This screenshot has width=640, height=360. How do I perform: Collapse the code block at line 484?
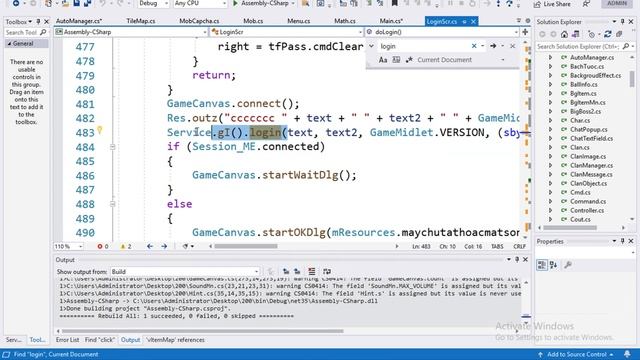point(113,147)
